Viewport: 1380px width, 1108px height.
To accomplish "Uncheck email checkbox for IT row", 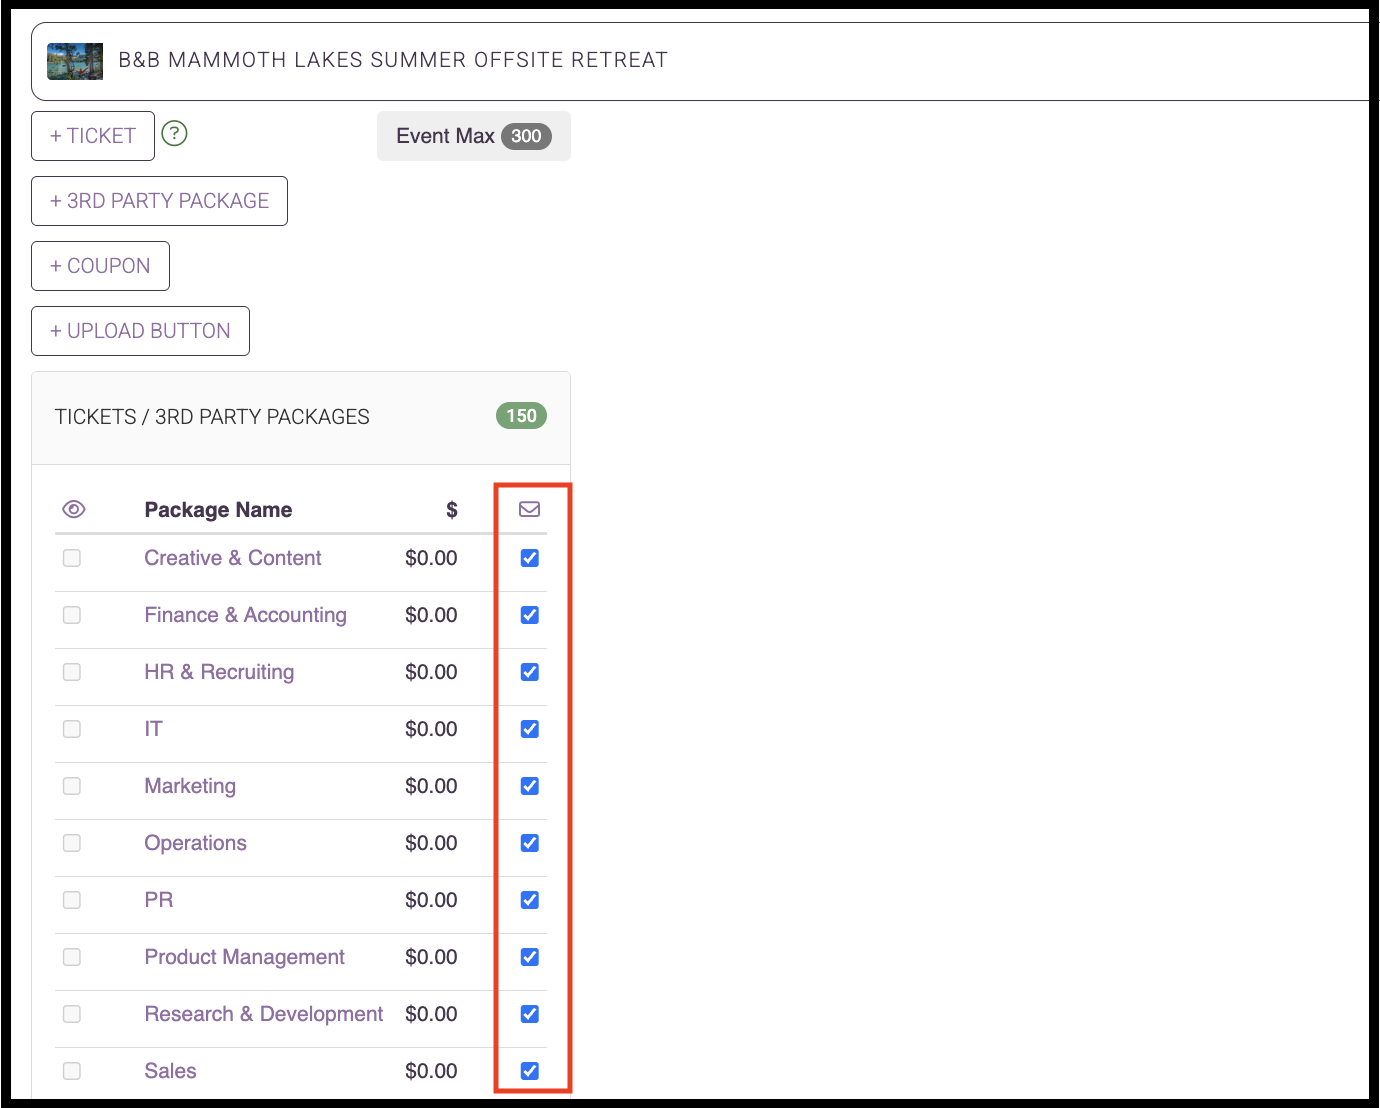I will pos(530,729).
